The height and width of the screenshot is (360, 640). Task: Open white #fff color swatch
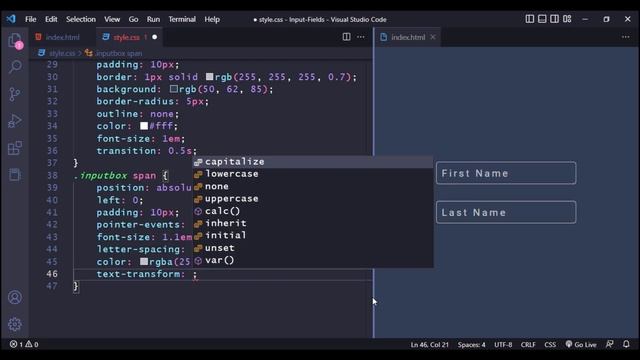pyautogui.click(x=144, y=126)
